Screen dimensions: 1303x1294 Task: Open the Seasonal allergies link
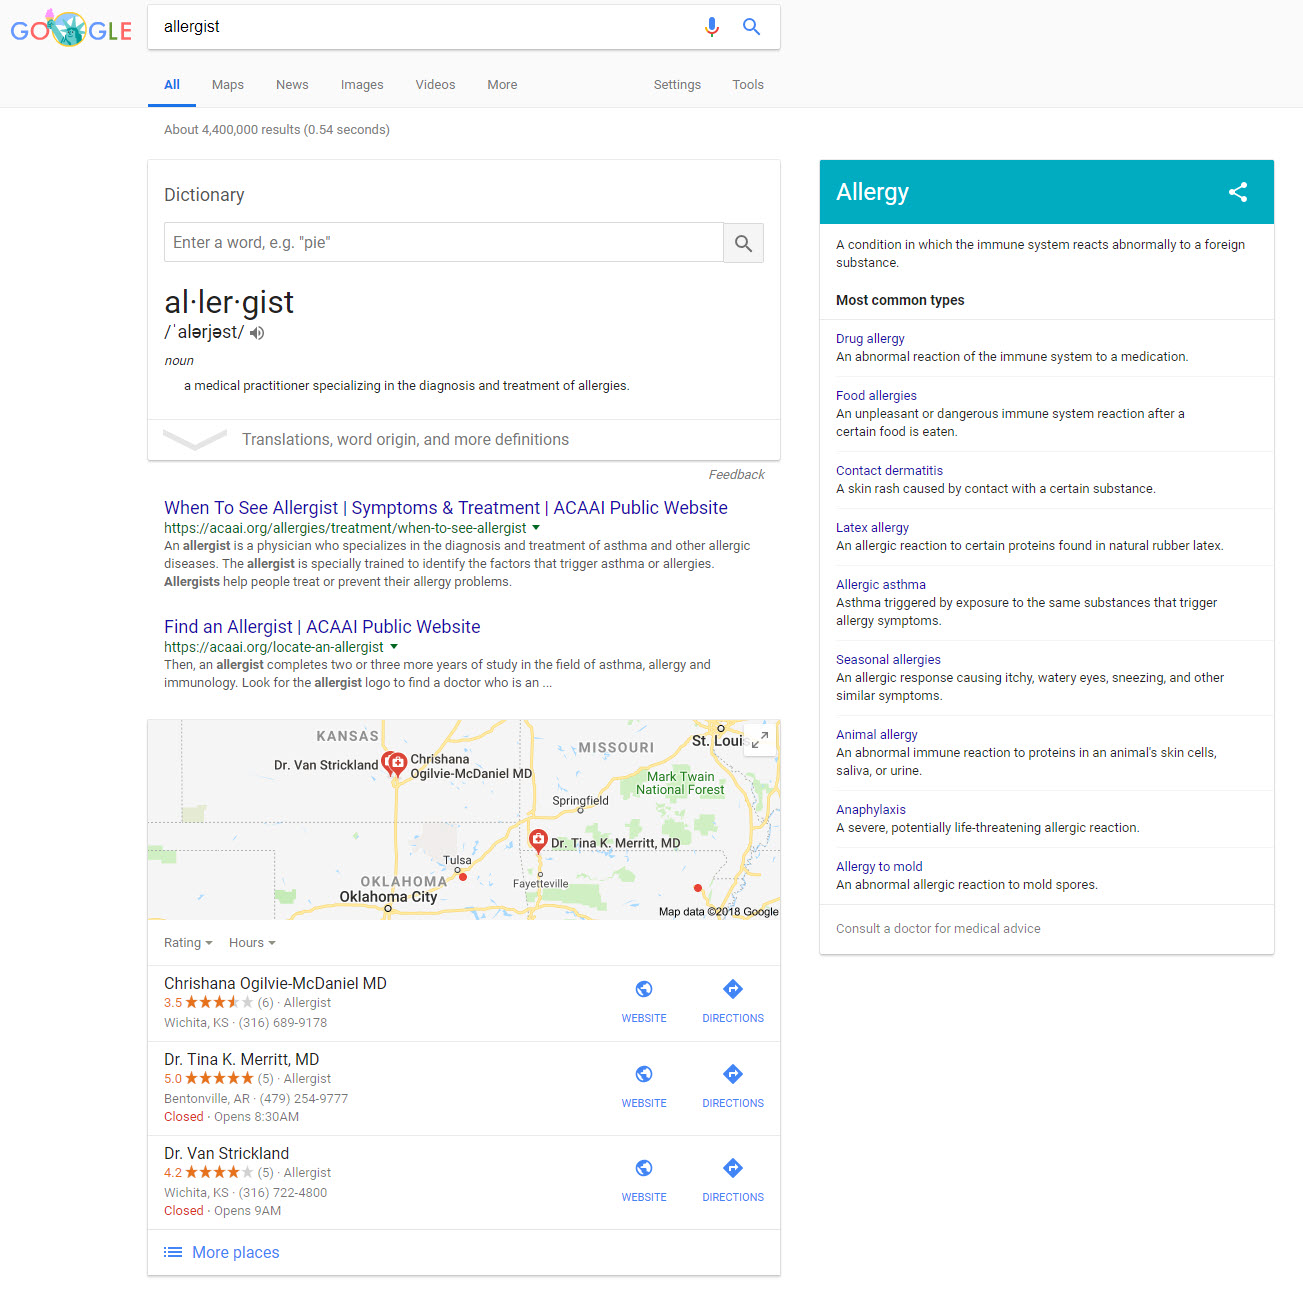[x=888, y=660]
